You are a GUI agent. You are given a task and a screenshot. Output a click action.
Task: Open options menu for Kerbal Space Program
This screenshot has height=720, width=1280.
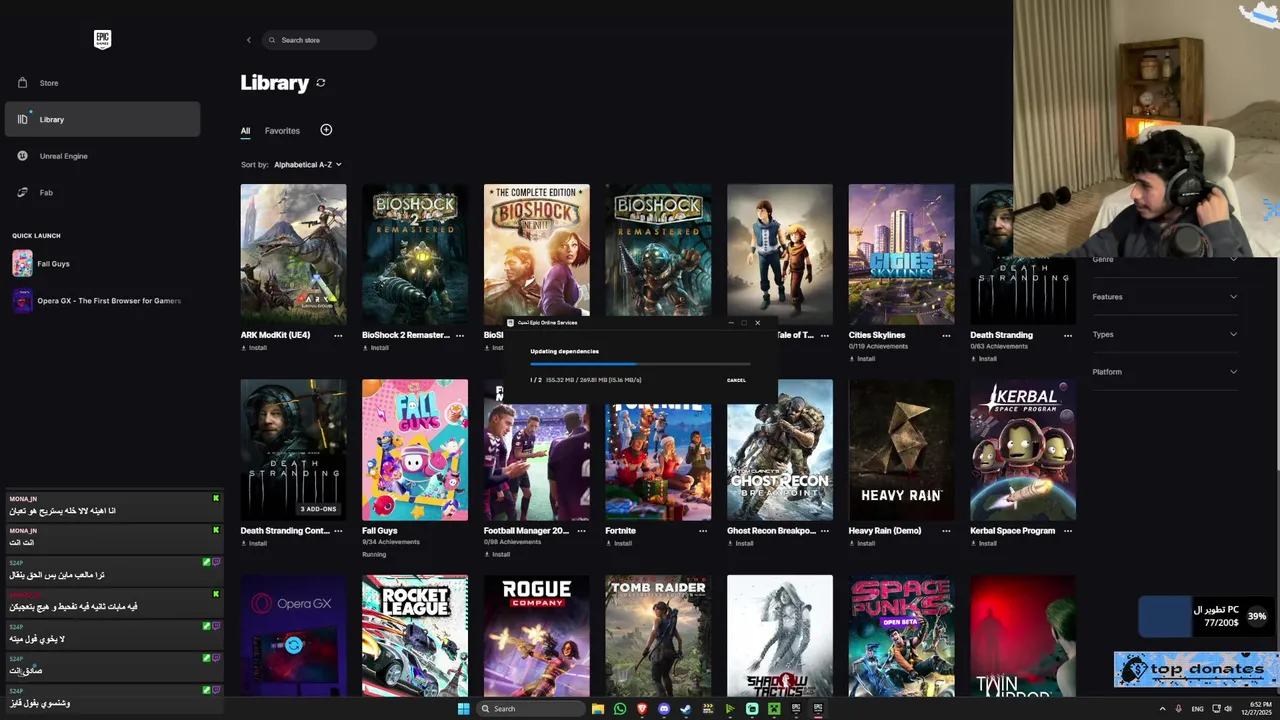[1068, 531]
